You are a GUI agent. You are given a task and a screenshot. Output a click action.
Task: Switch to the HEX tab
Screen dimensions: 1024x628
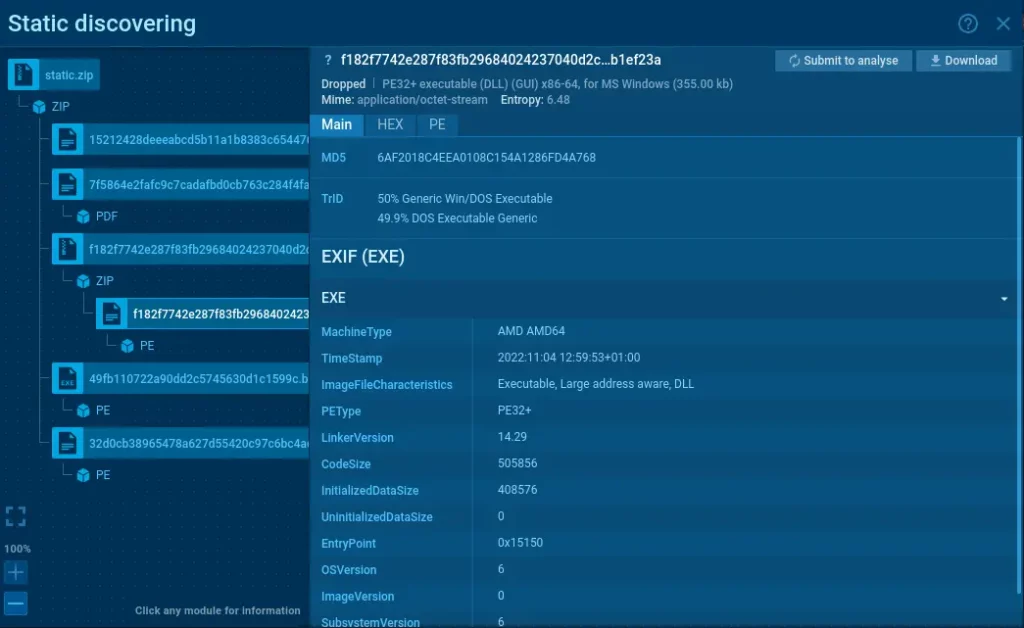tap(390, 125)
